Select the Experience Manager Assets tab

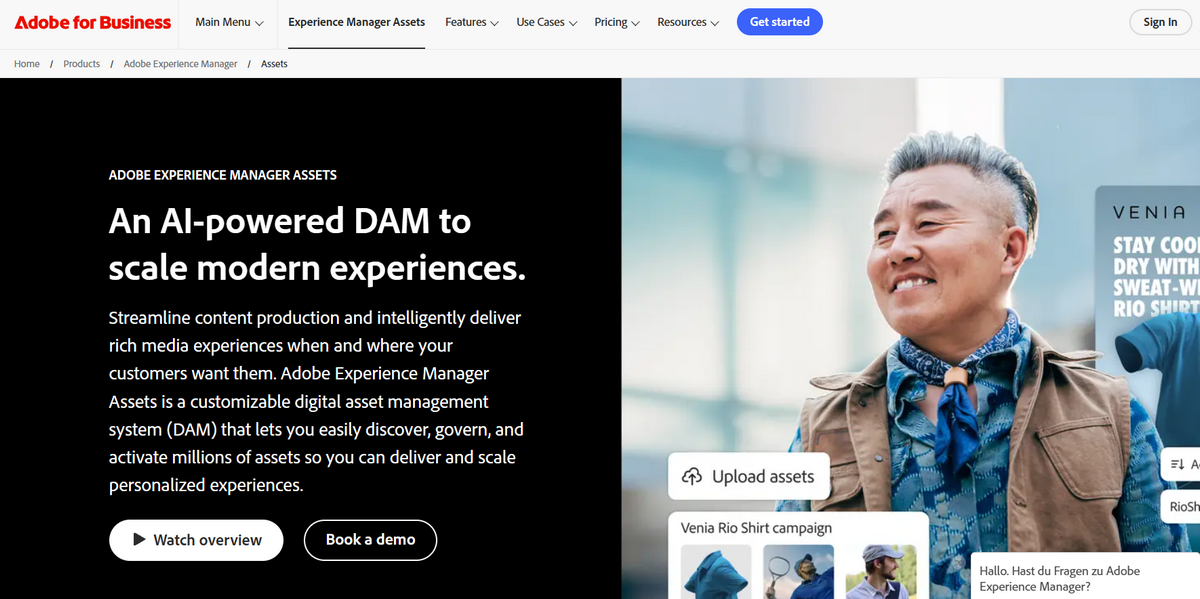tap(356, 22)
